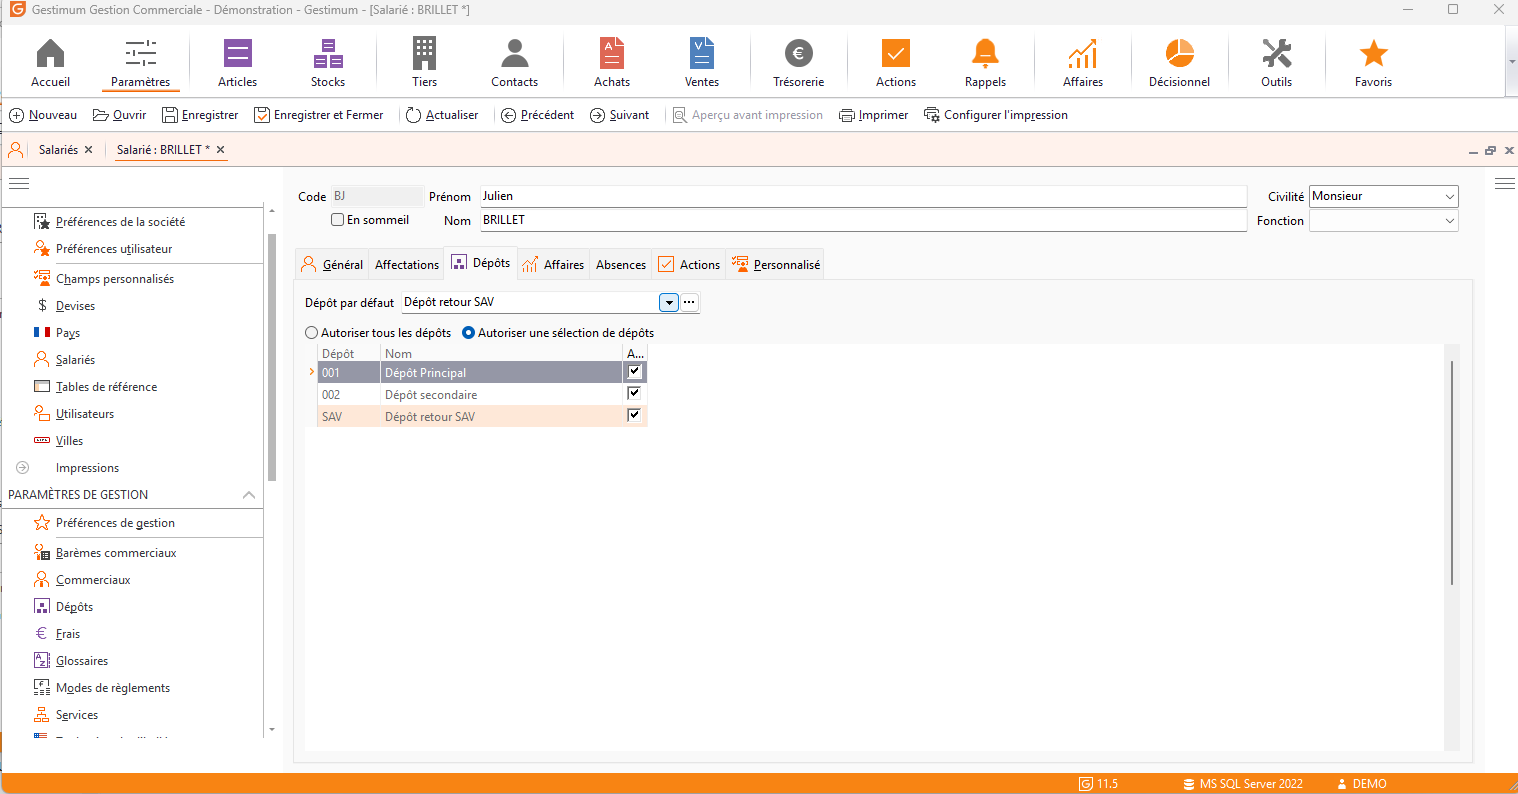Open the Favoris star icon
This screenshot has height=794, width=1518.
(1374, 62)
